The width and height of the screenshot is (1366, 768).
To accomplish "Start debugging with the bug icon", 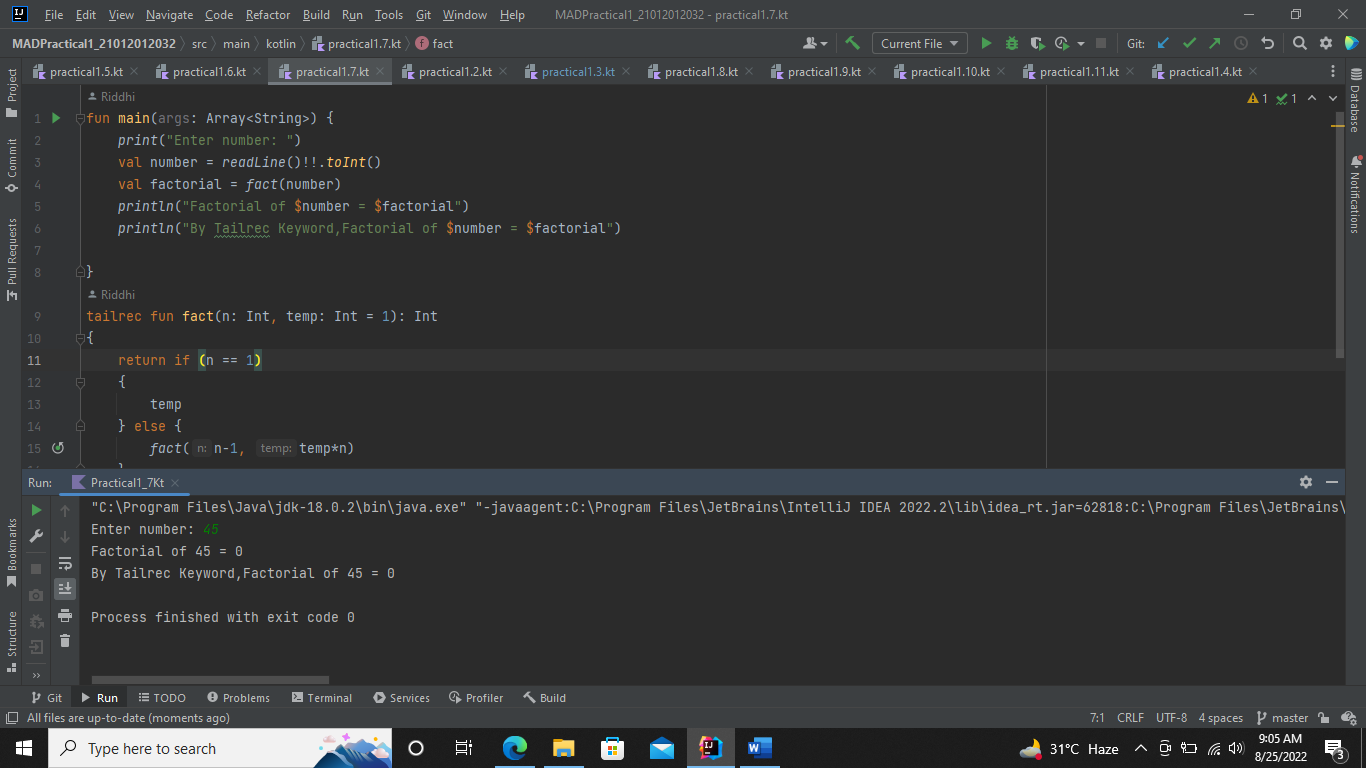I will pyautogui.click(x=1011, y=43).
